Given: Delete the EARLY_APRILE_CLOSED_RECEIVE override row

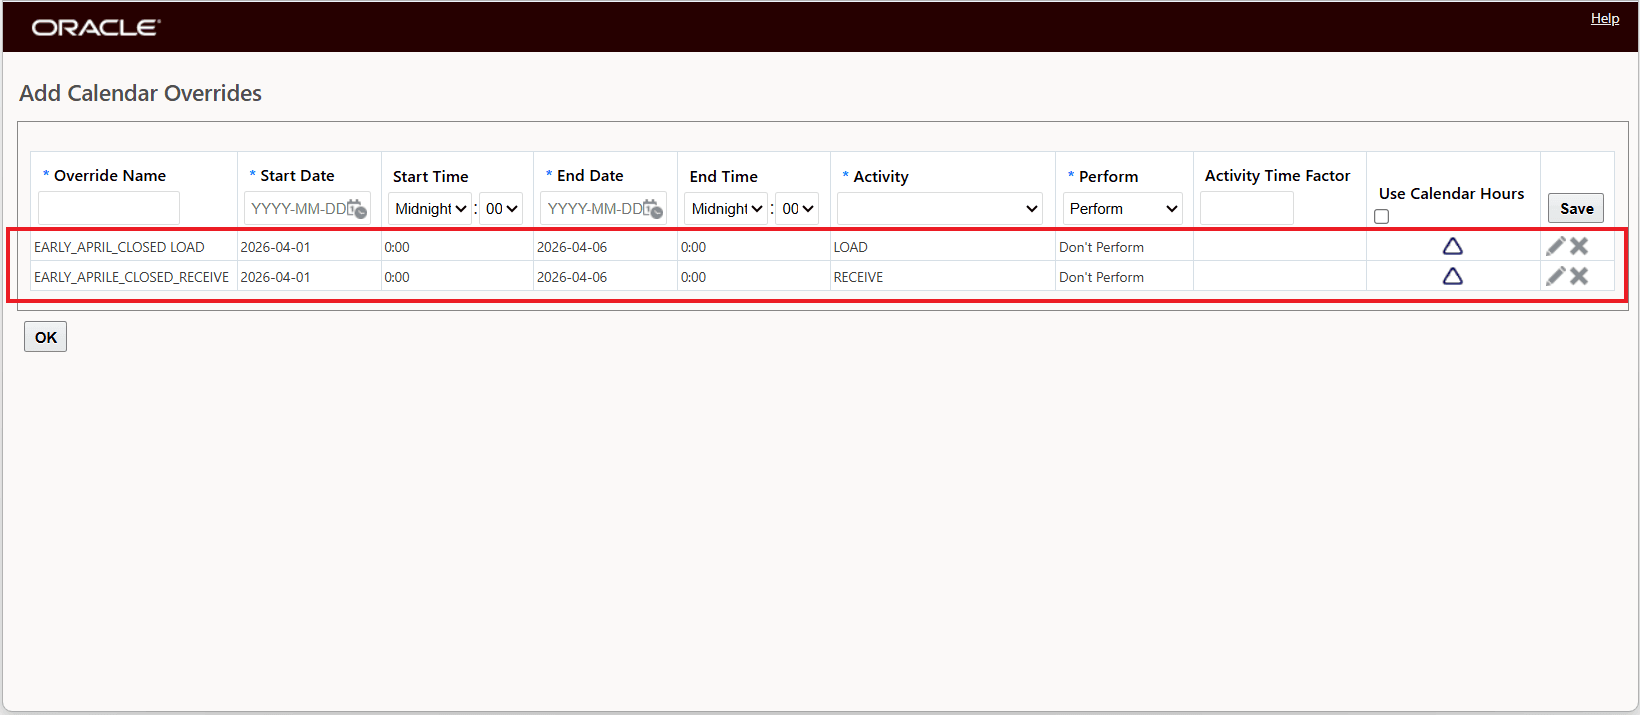Looking at the screenshot, I should pyautogui.click(x=1579, y=276).
